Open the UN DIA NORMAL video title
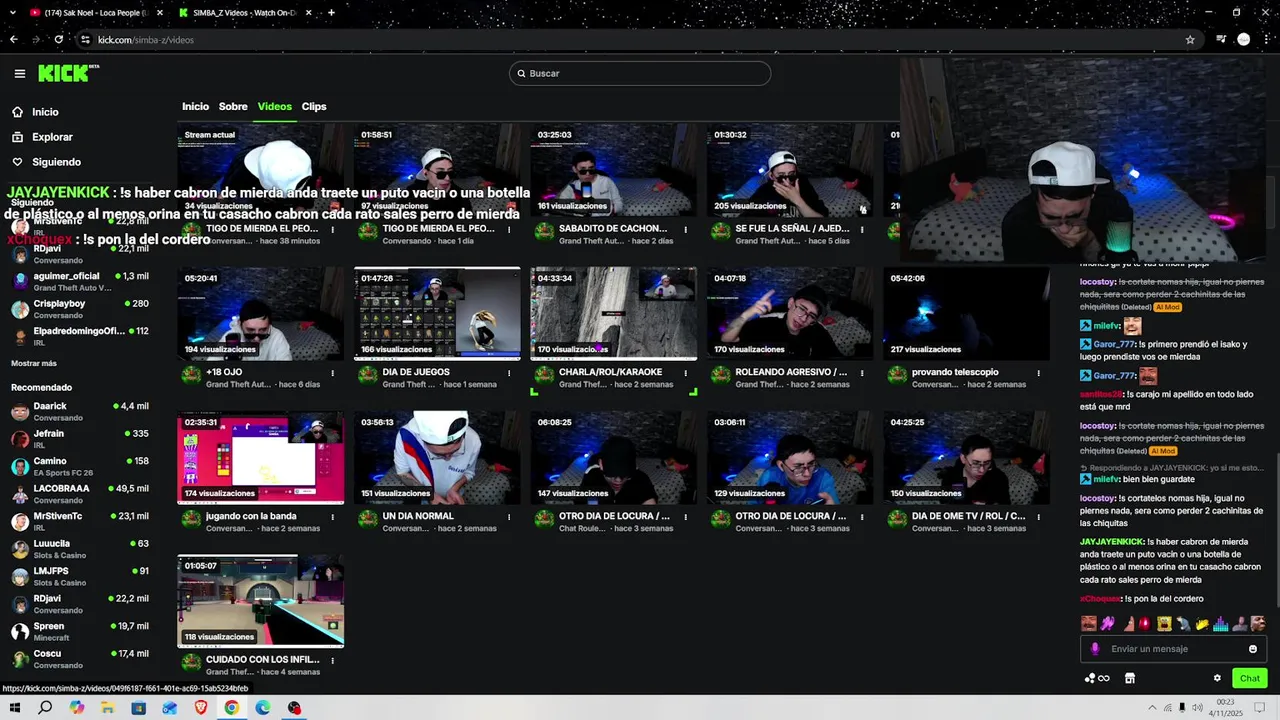This screenshot has width=1280, height=720. point(418,516)
